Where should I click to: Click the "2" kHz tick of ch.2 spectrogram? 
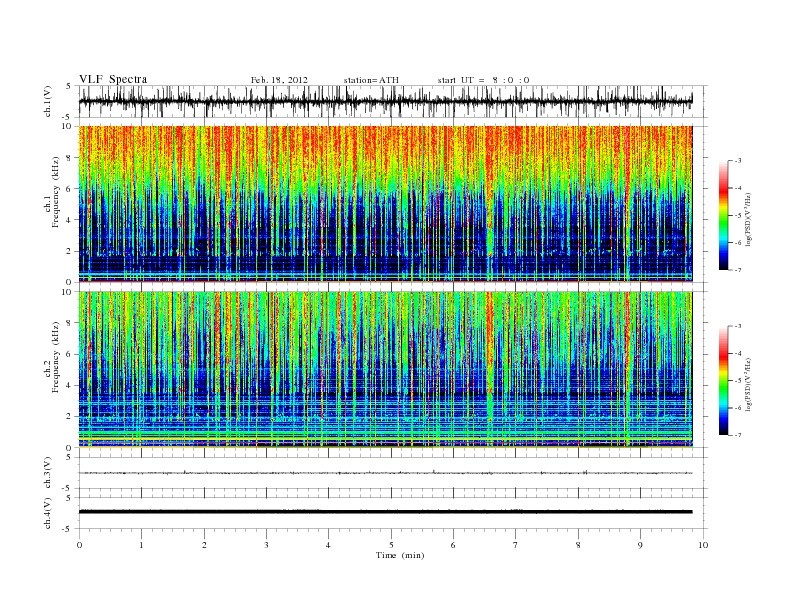coord(69,417)
